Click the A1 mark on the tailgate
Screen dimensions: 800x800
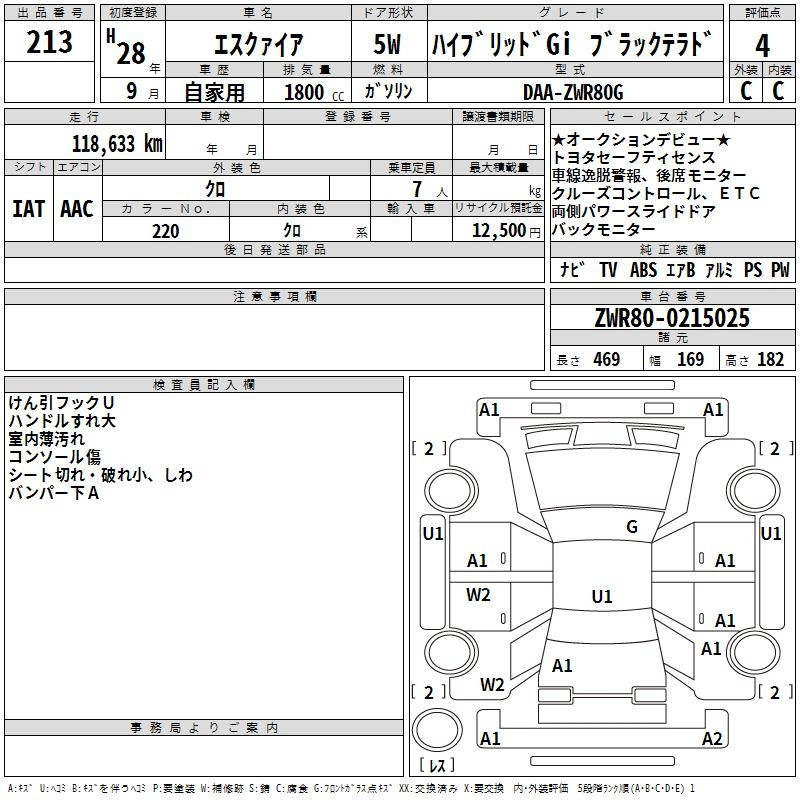coord(562,665)
